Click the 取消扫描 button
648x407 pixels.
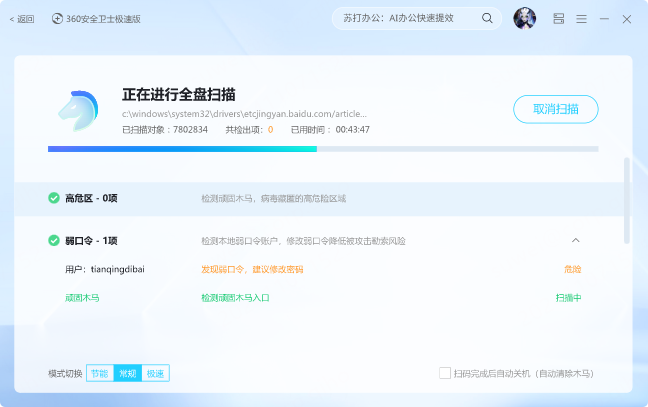[555, 109]
